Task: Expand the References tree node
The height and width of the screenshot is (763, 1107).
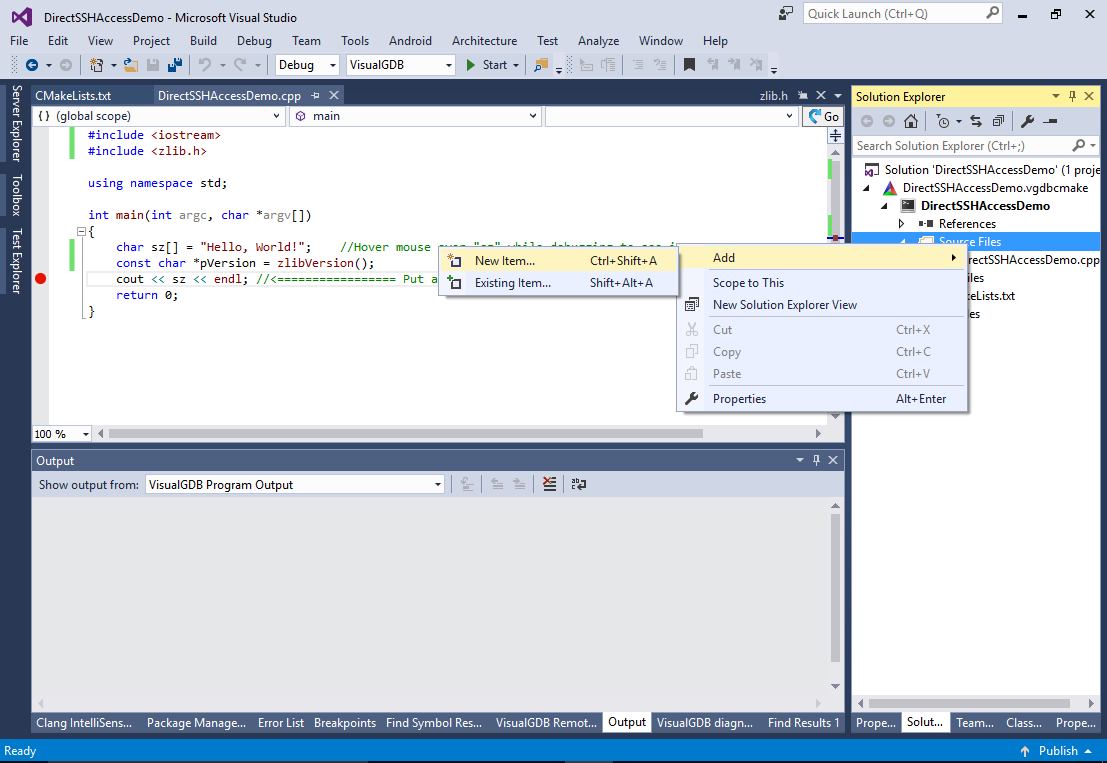Action: coord(902,224)
